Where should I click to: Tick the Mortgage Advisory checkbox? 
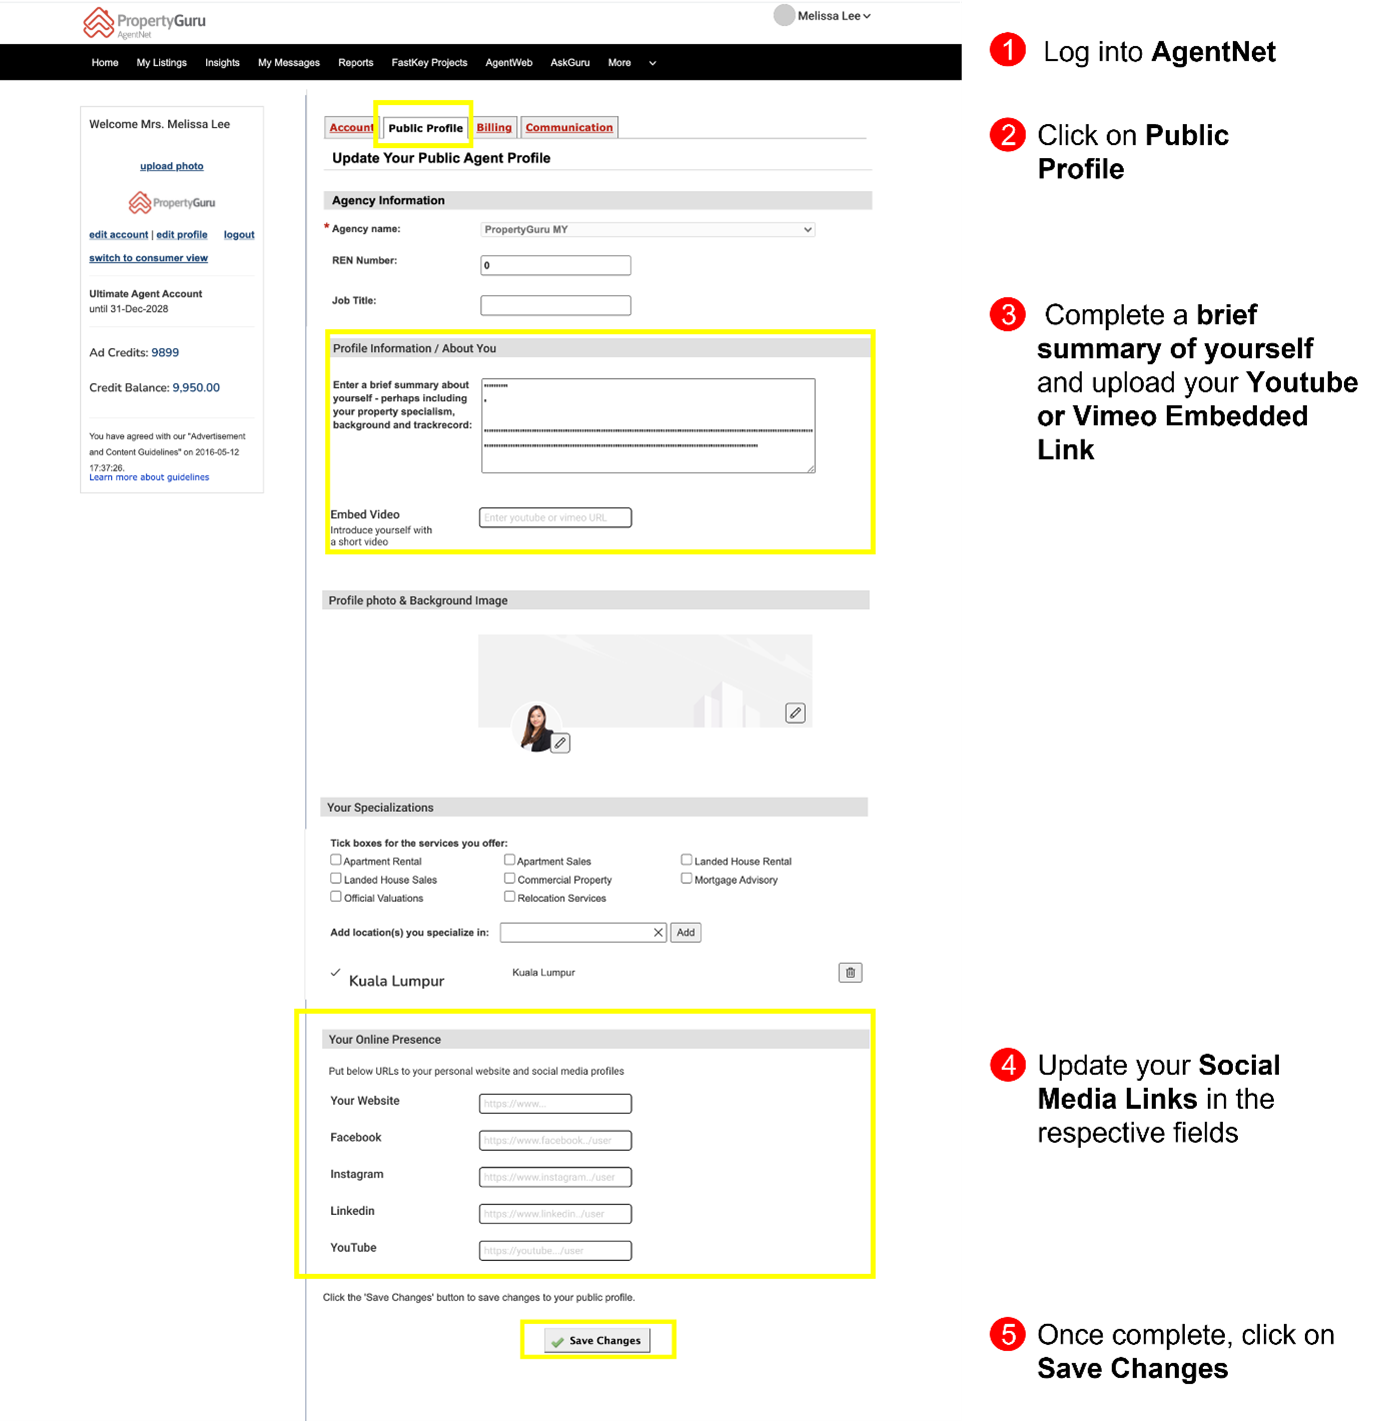click(x=687, y=879)
